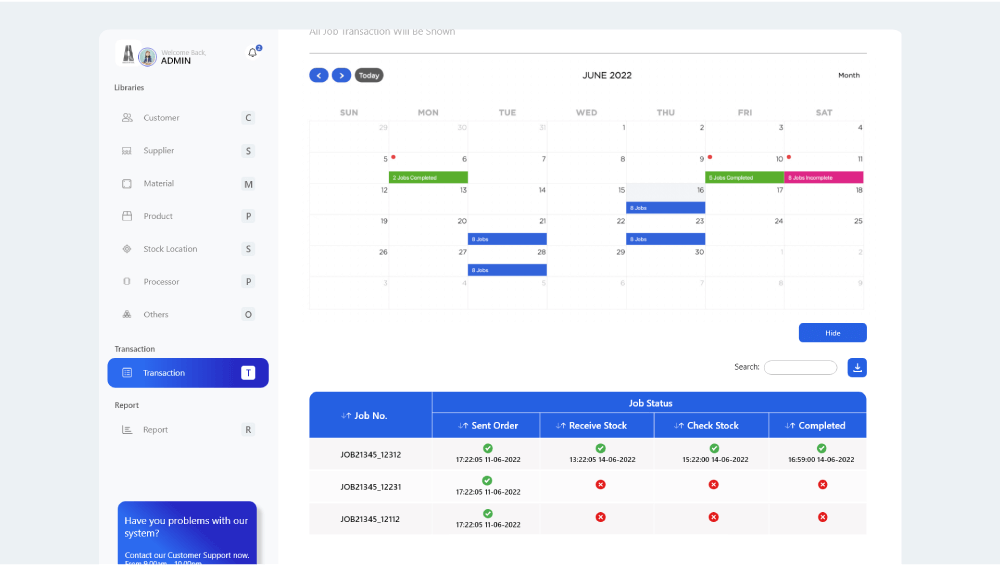This screenshot has height=566, width=1000.
Task: Sort table by Job No. column
Action: 364,415
